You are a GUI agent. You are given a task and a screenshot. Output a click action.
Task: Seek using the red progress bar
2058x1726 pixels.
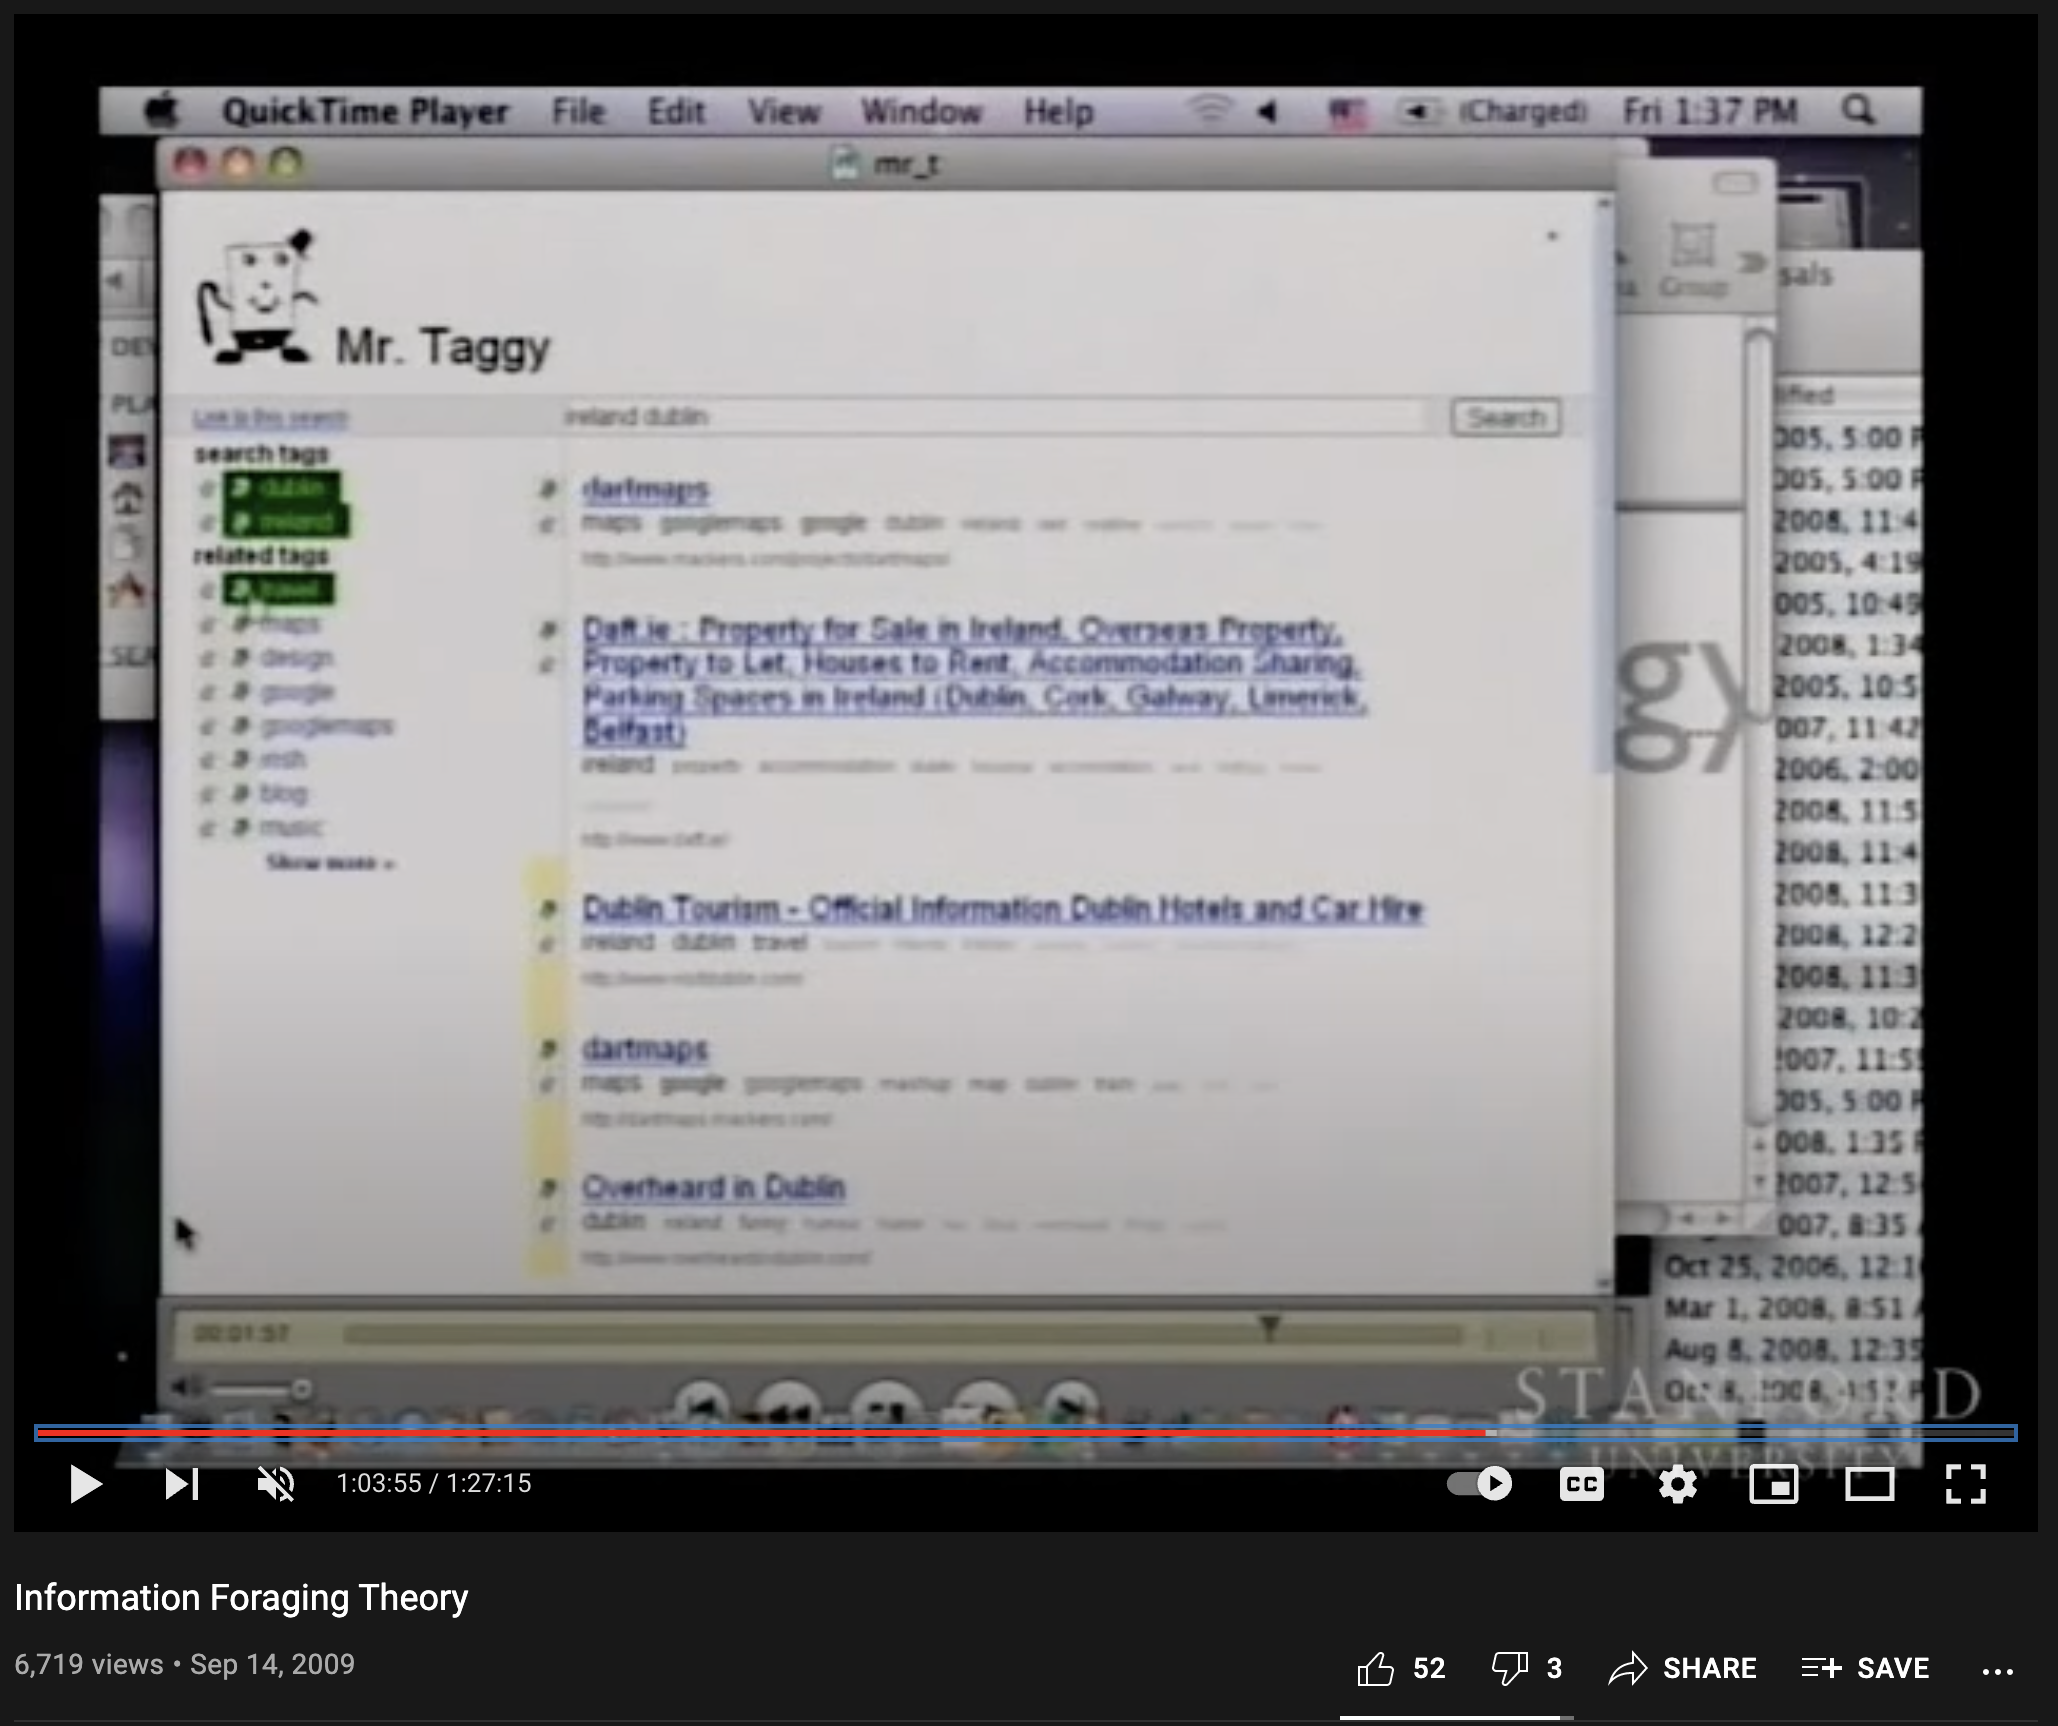point(760,1433)
